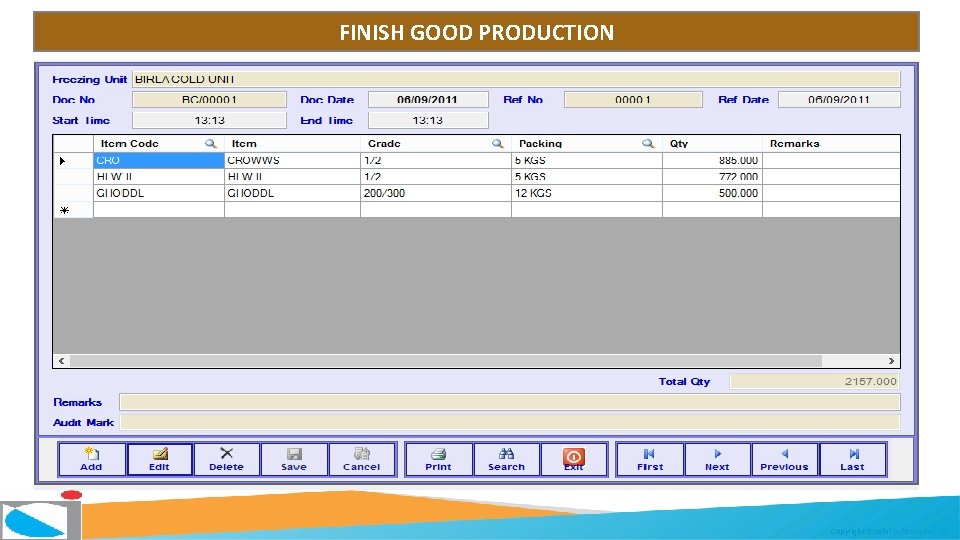Click the 500.000 quantity cell
The width and height of the screenshot is (960, 540).
tap(712, 193)
